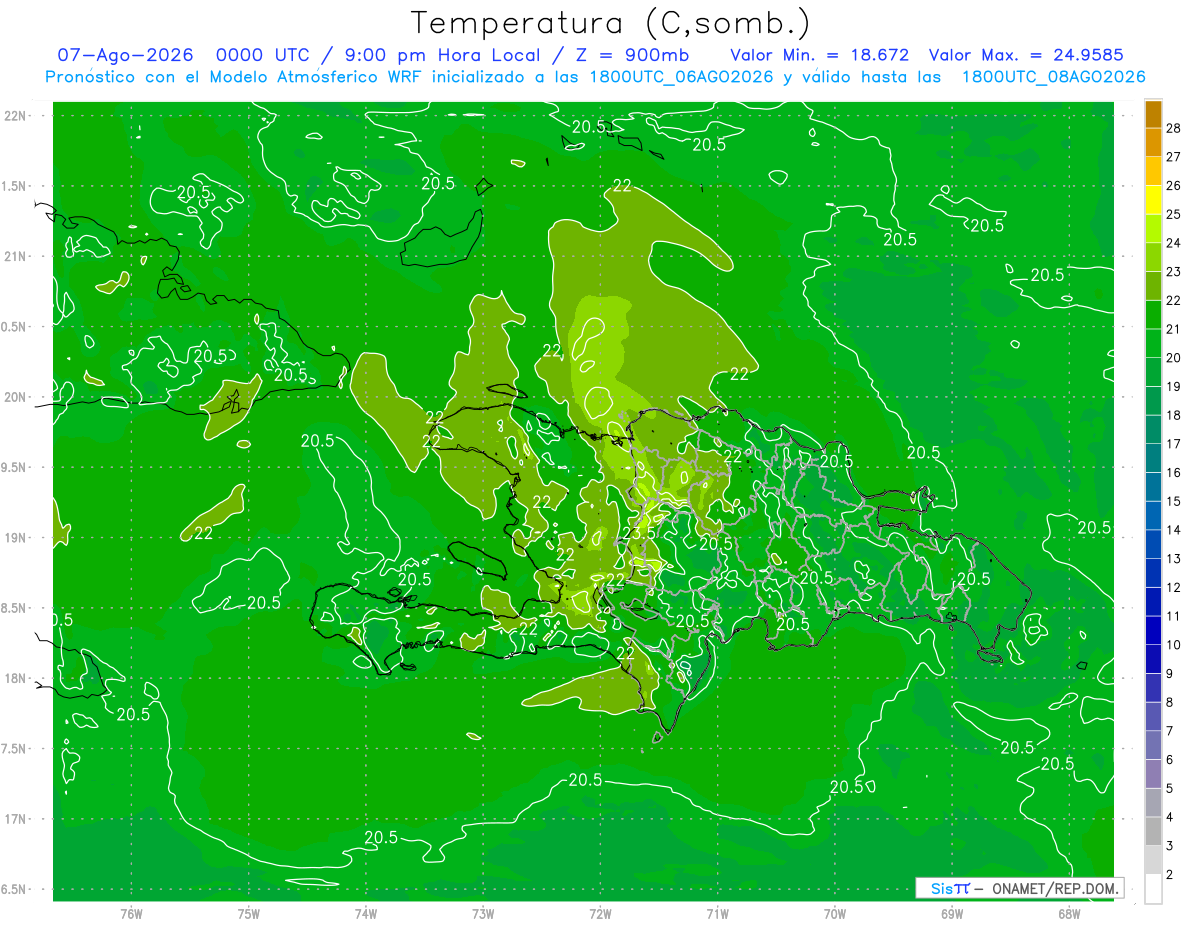Click the color scale label "9"
Screen dimensions: 1200x927
(x=1170, y=673)
